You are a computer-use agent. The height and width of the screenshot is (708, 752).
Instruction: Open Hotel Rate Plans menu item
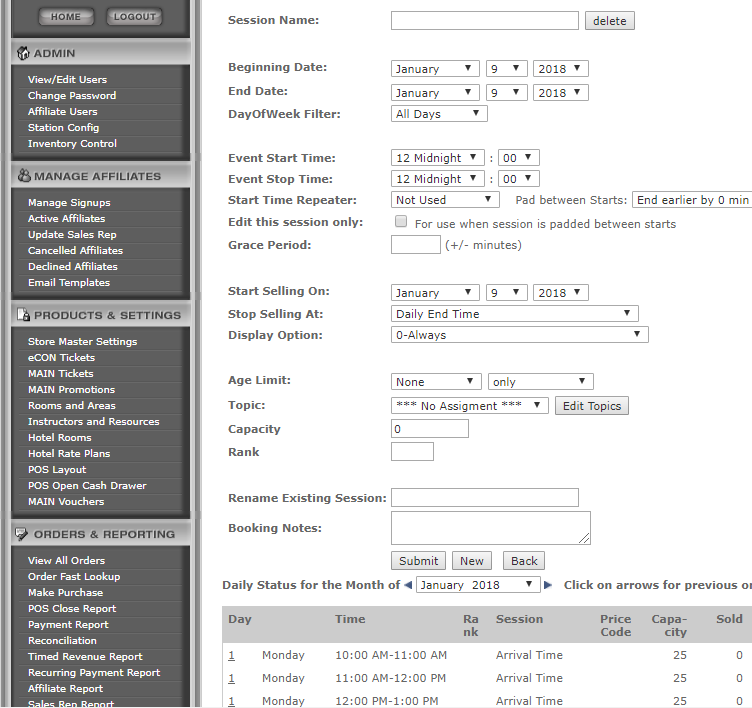(69, 453)
